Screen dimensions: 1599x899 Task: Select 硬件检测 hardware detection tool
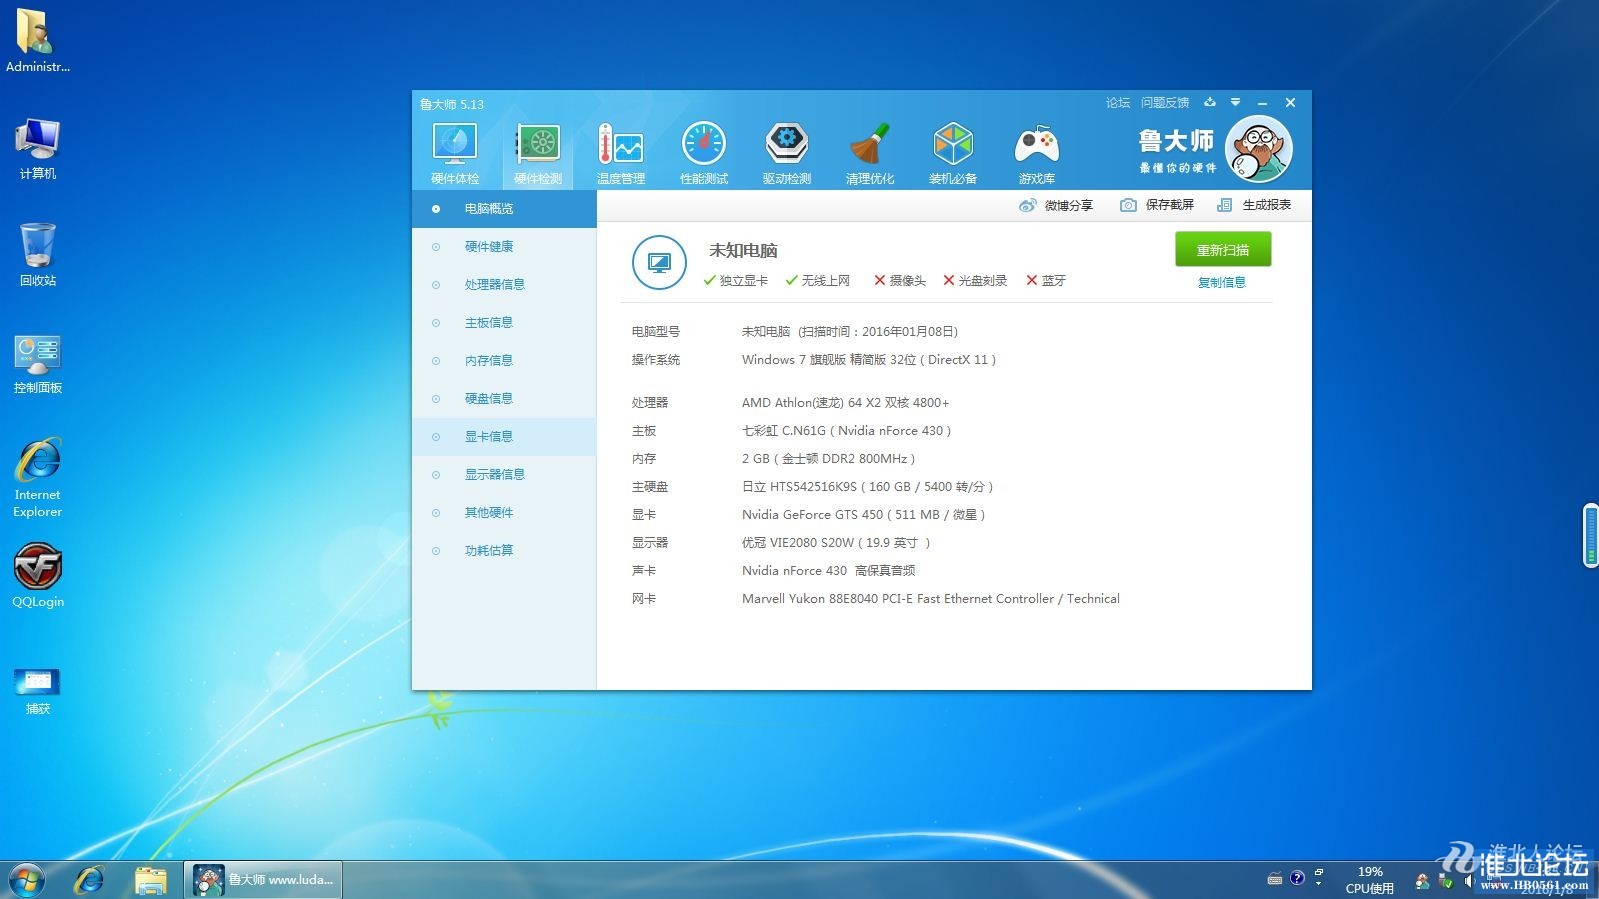[x=537, y=153]
